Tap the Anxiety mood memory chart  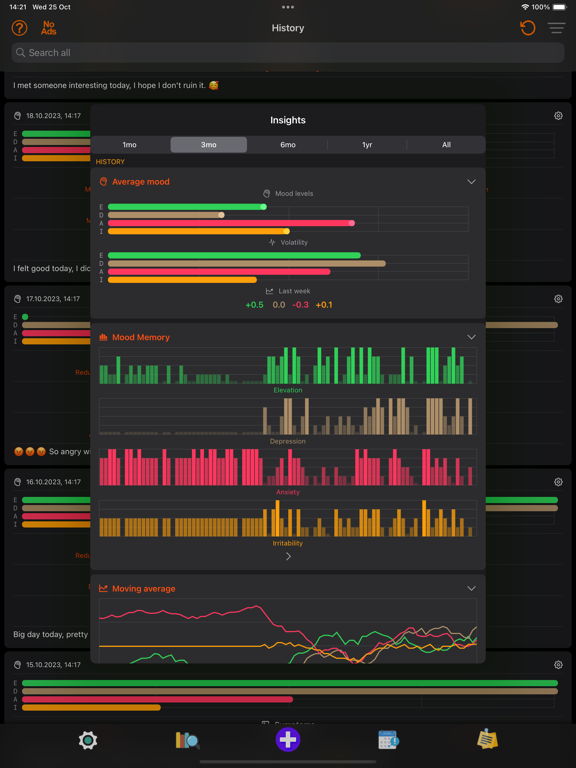[288, 467]
